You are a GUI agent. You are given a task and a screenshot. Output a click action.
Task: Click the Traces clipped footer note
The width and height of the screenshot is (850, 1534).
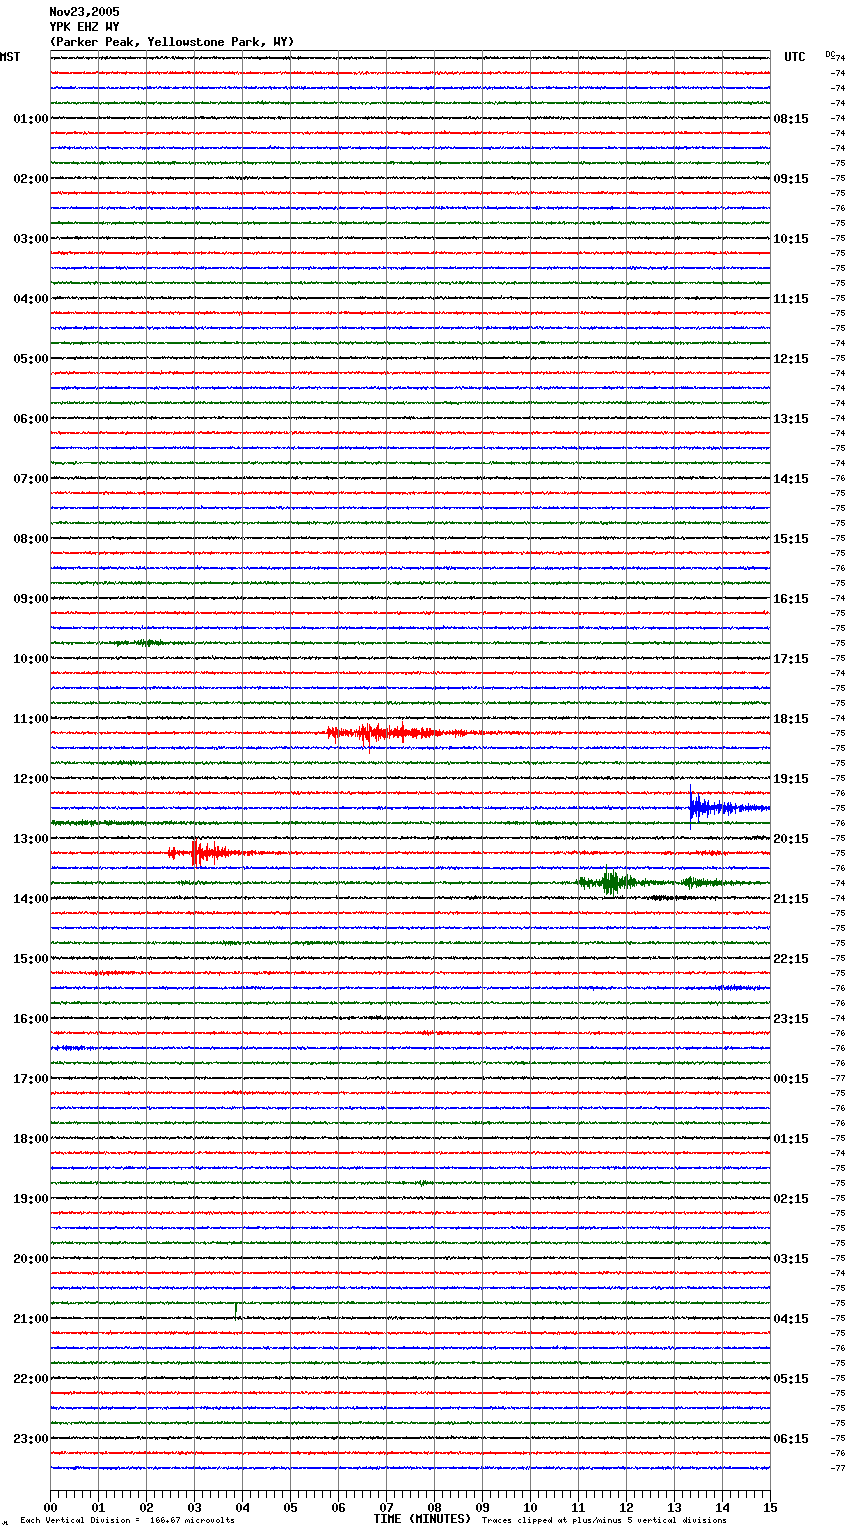[604, 1521]
